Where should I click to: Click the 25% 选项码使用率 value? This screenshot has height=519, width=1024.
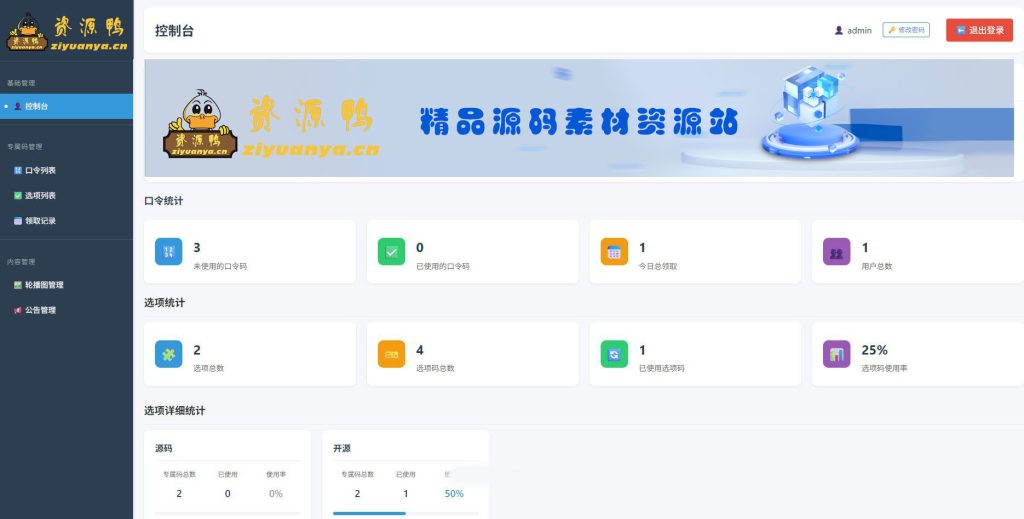click(874, 350)
